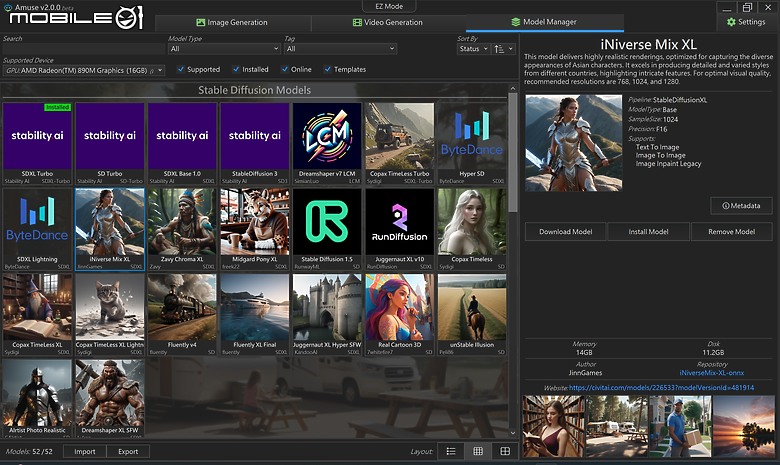This screenshot has height=465, width=780.
Task: Click the Export button
Action: coord(128,452)
